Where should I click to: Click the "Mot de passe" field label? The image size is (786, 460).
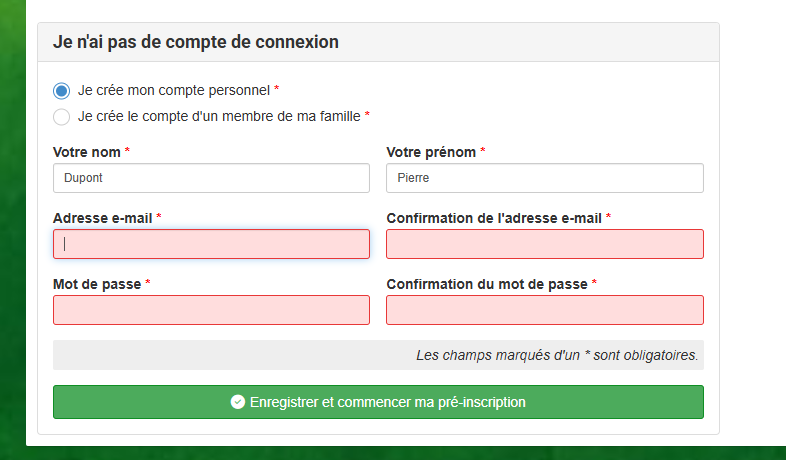click(97, 284)
